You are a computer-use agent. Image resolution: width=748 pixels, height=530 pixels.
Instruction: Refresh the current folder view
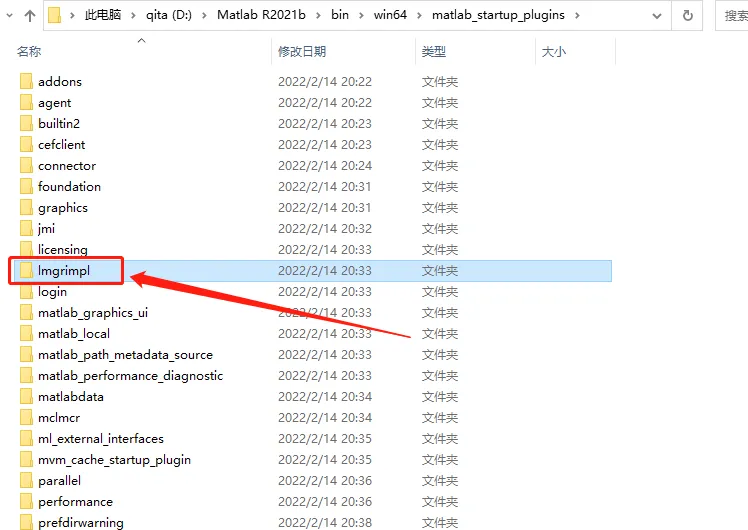click(687, 16)
